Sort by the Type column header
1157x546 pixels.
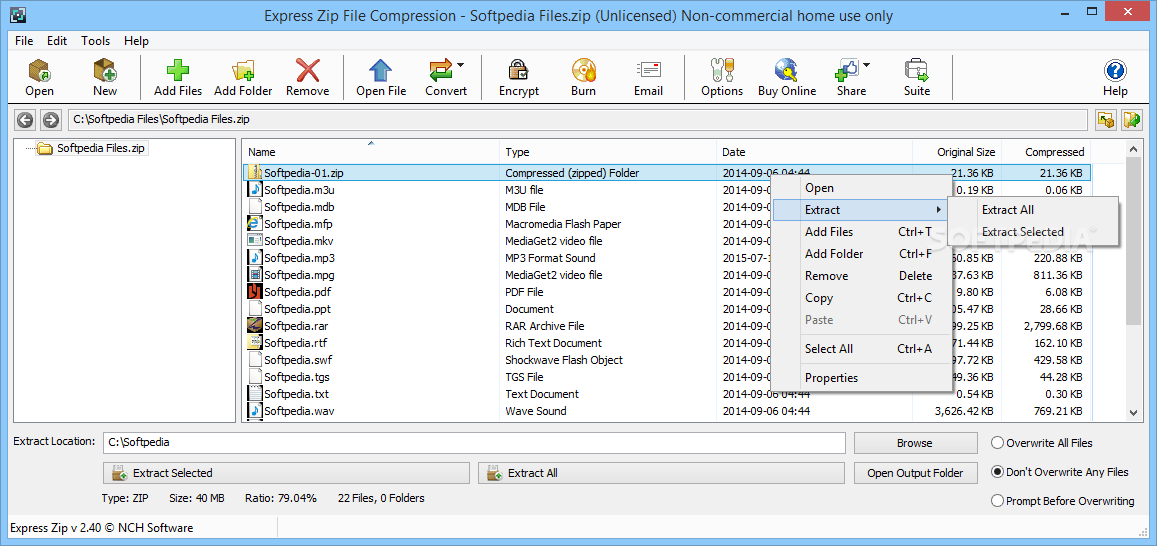tap(608, 152)
